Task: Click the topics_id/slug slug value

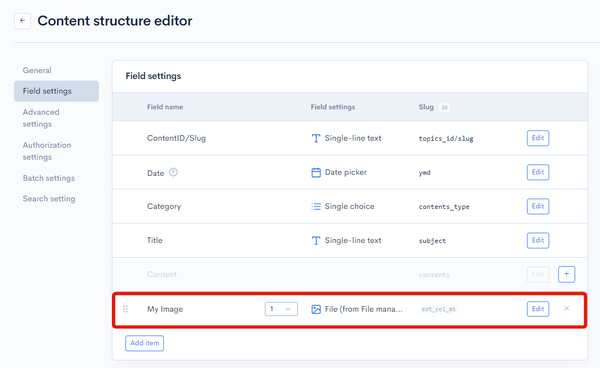Action: pos(446,138)
